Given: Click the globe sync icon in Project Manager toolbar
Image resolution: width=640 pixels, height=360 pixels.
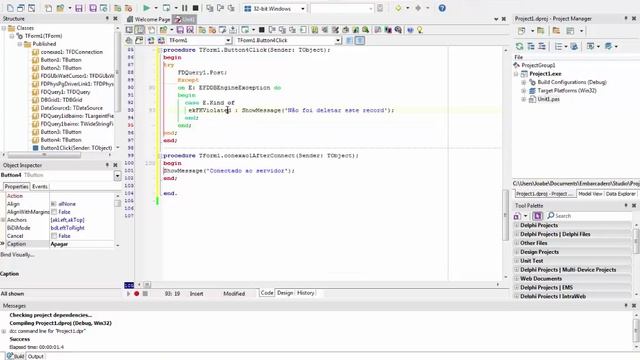Looking at the screenshot, I should (x=574, y=47).
